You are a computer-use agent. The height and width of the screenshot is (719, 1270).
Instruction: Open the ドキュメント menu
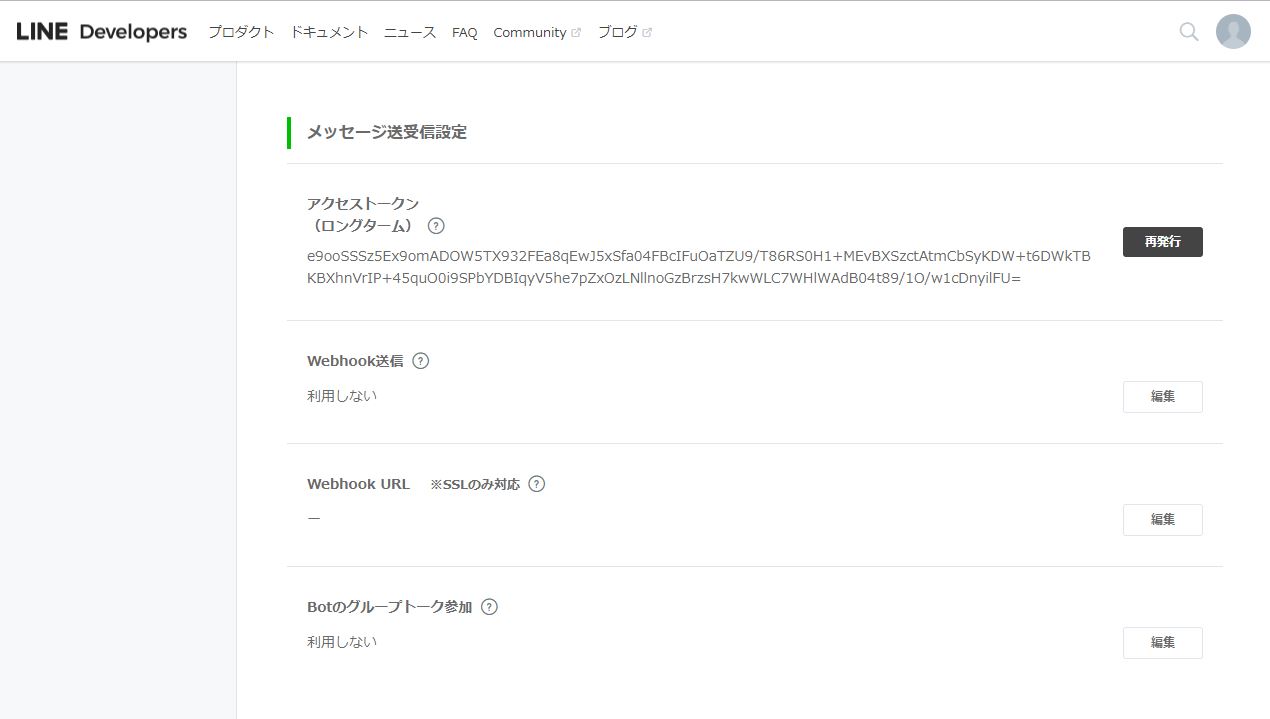click(x=329, y=32)
